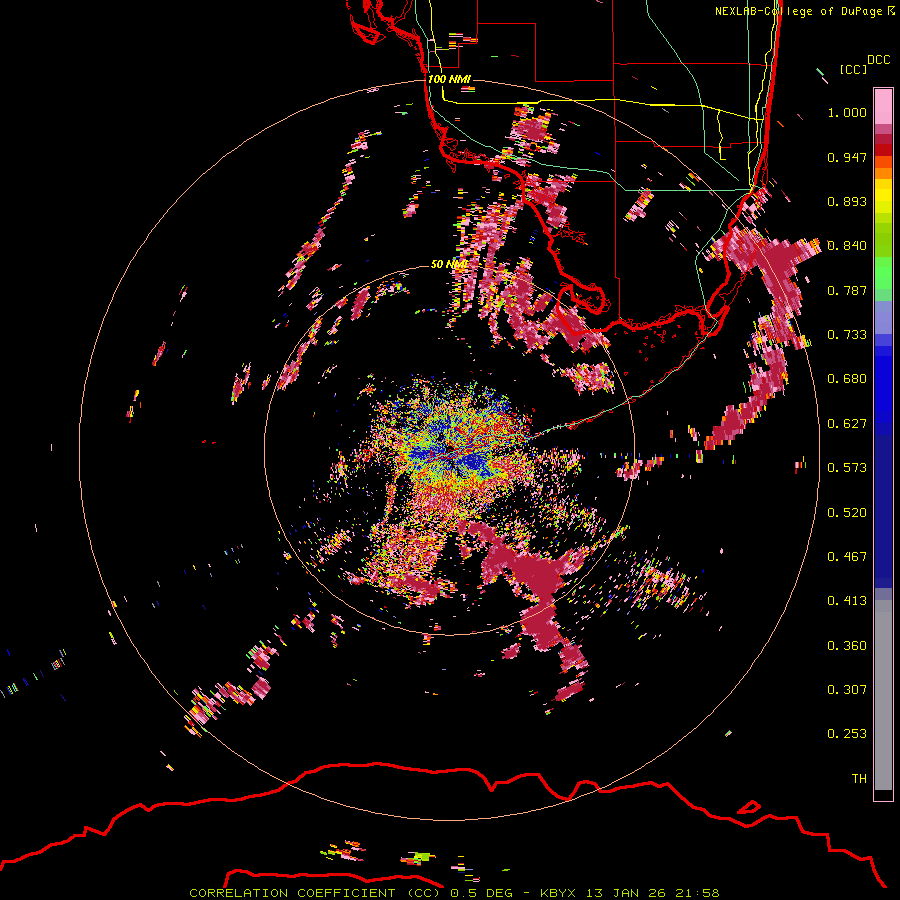
Task: Click the 21:58 timestamp
Action: tap(696, 893)
